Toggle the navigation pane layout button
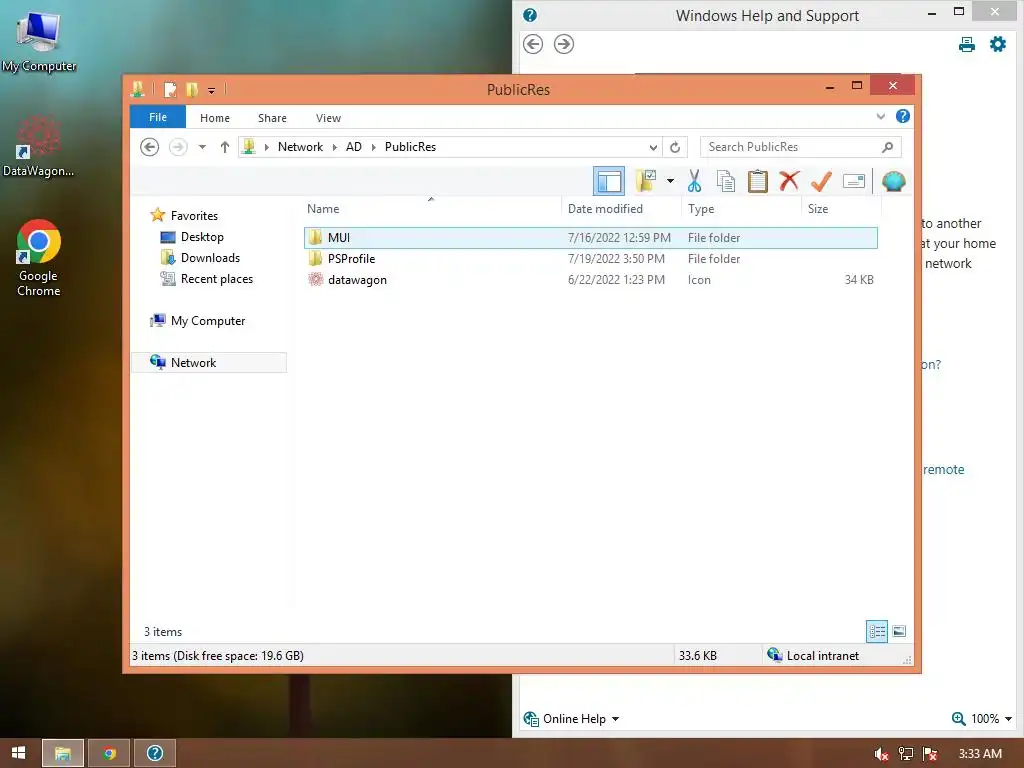This screenshot has width=1024, height=768. 609,181
